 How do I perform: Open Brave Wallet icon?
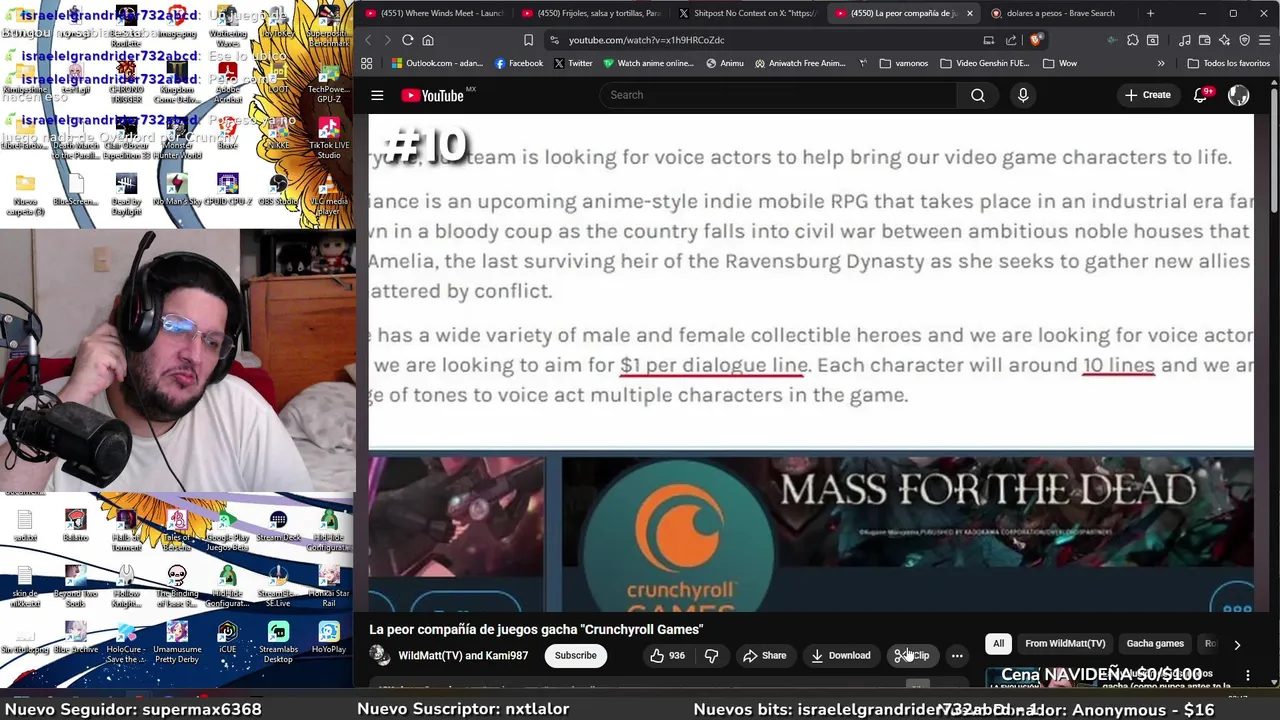click(1205, 40)
